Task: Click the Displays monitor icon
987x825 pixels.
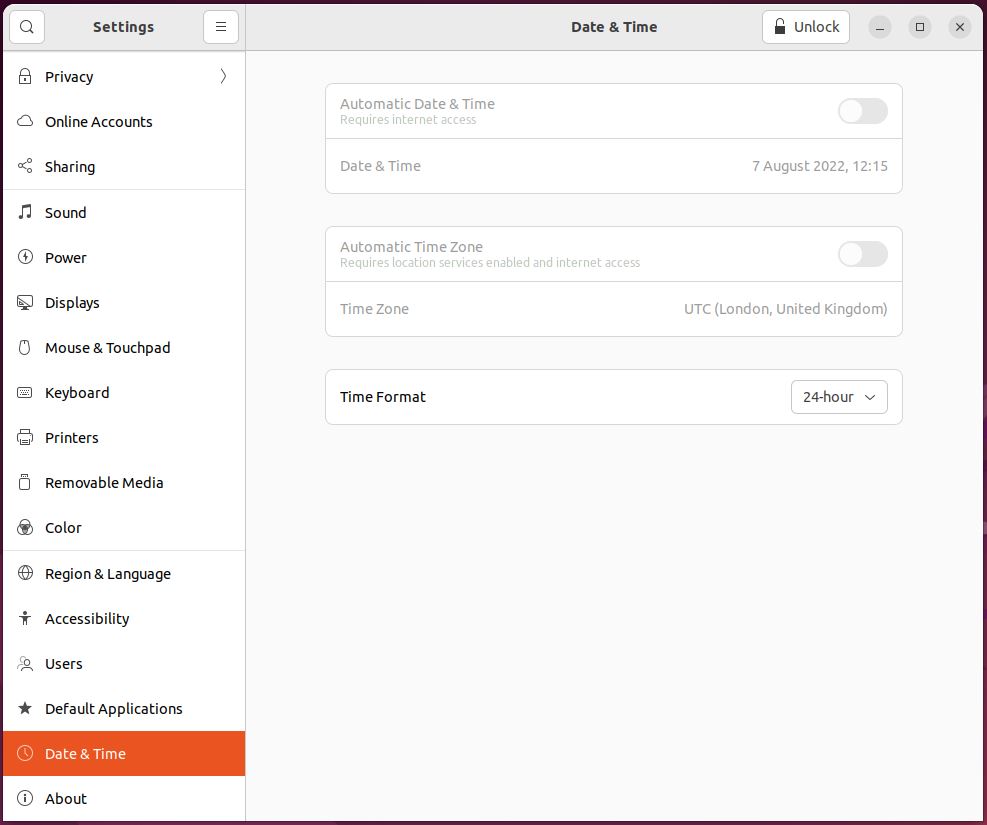Action: click(x=26, y=302)
